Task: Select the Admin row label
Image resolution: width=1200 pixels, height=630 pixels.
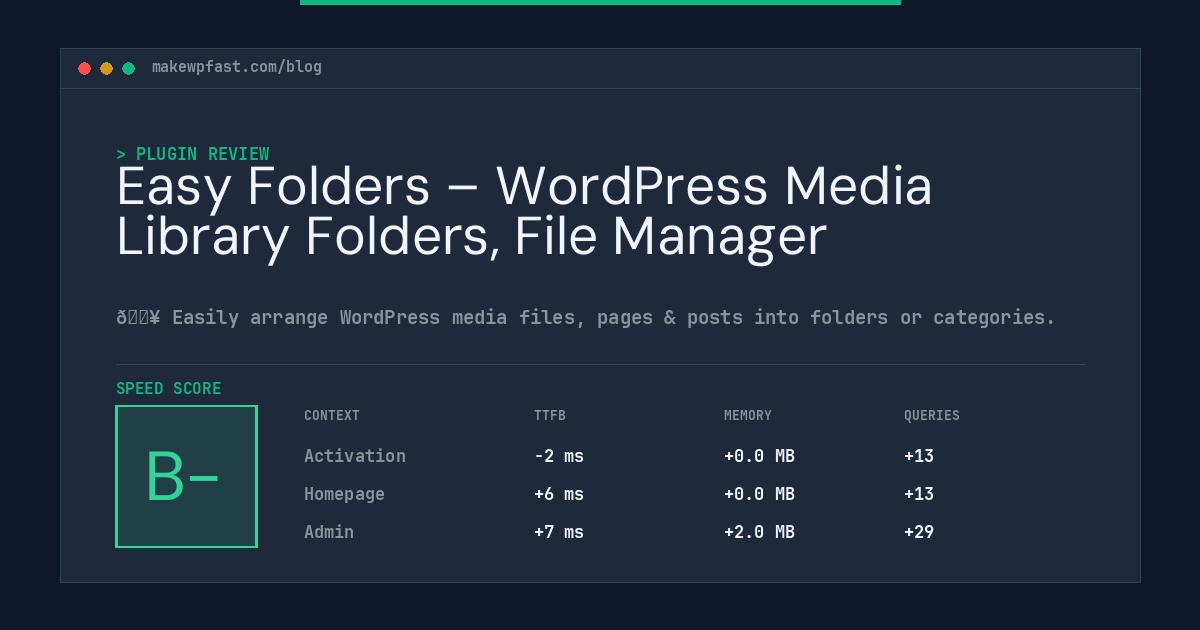Action: pyautogui.click(x=329, y=532)
